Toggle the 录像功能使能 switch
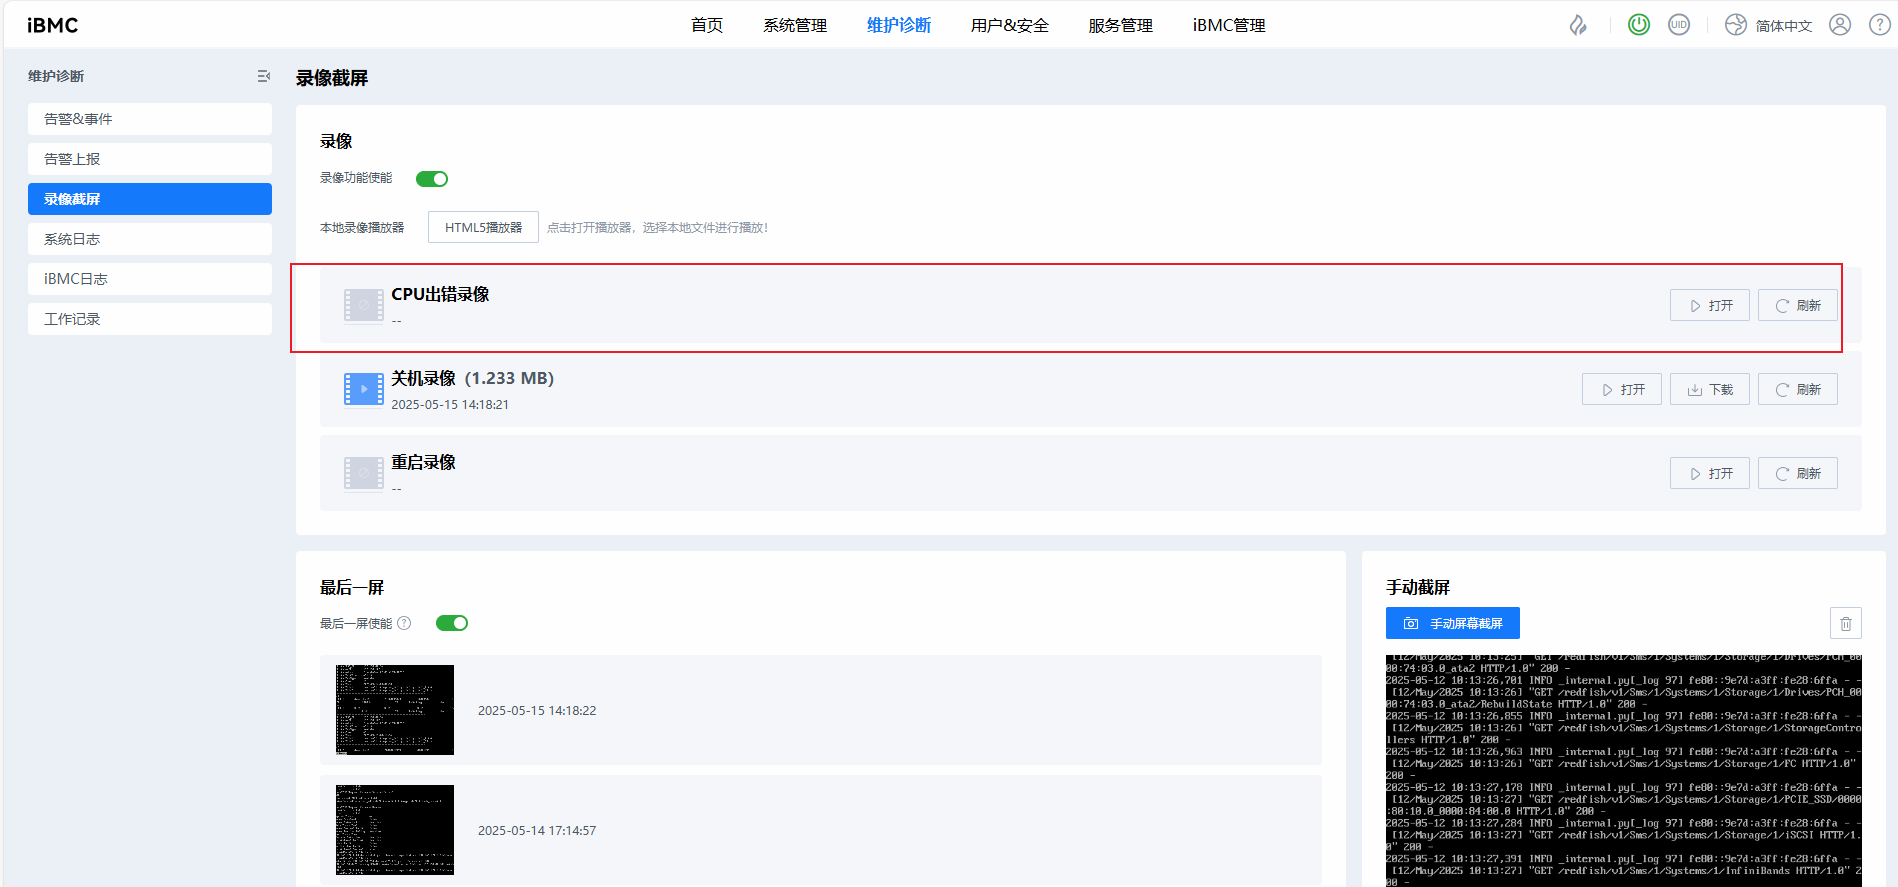The width and height of the screenshot is (1898, 887). tap(432, 179)
